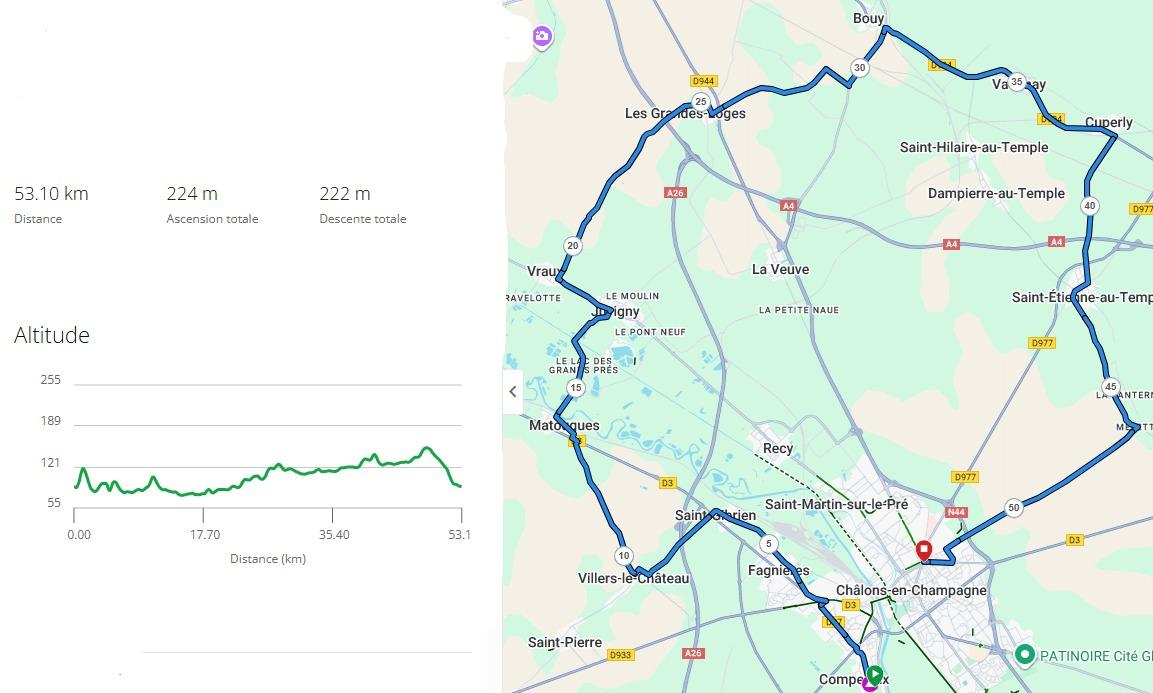1153x693 pixels.
Task: Select the 15 km marker near Matougues
Action: pyautogui.click(x=575, y=388)
